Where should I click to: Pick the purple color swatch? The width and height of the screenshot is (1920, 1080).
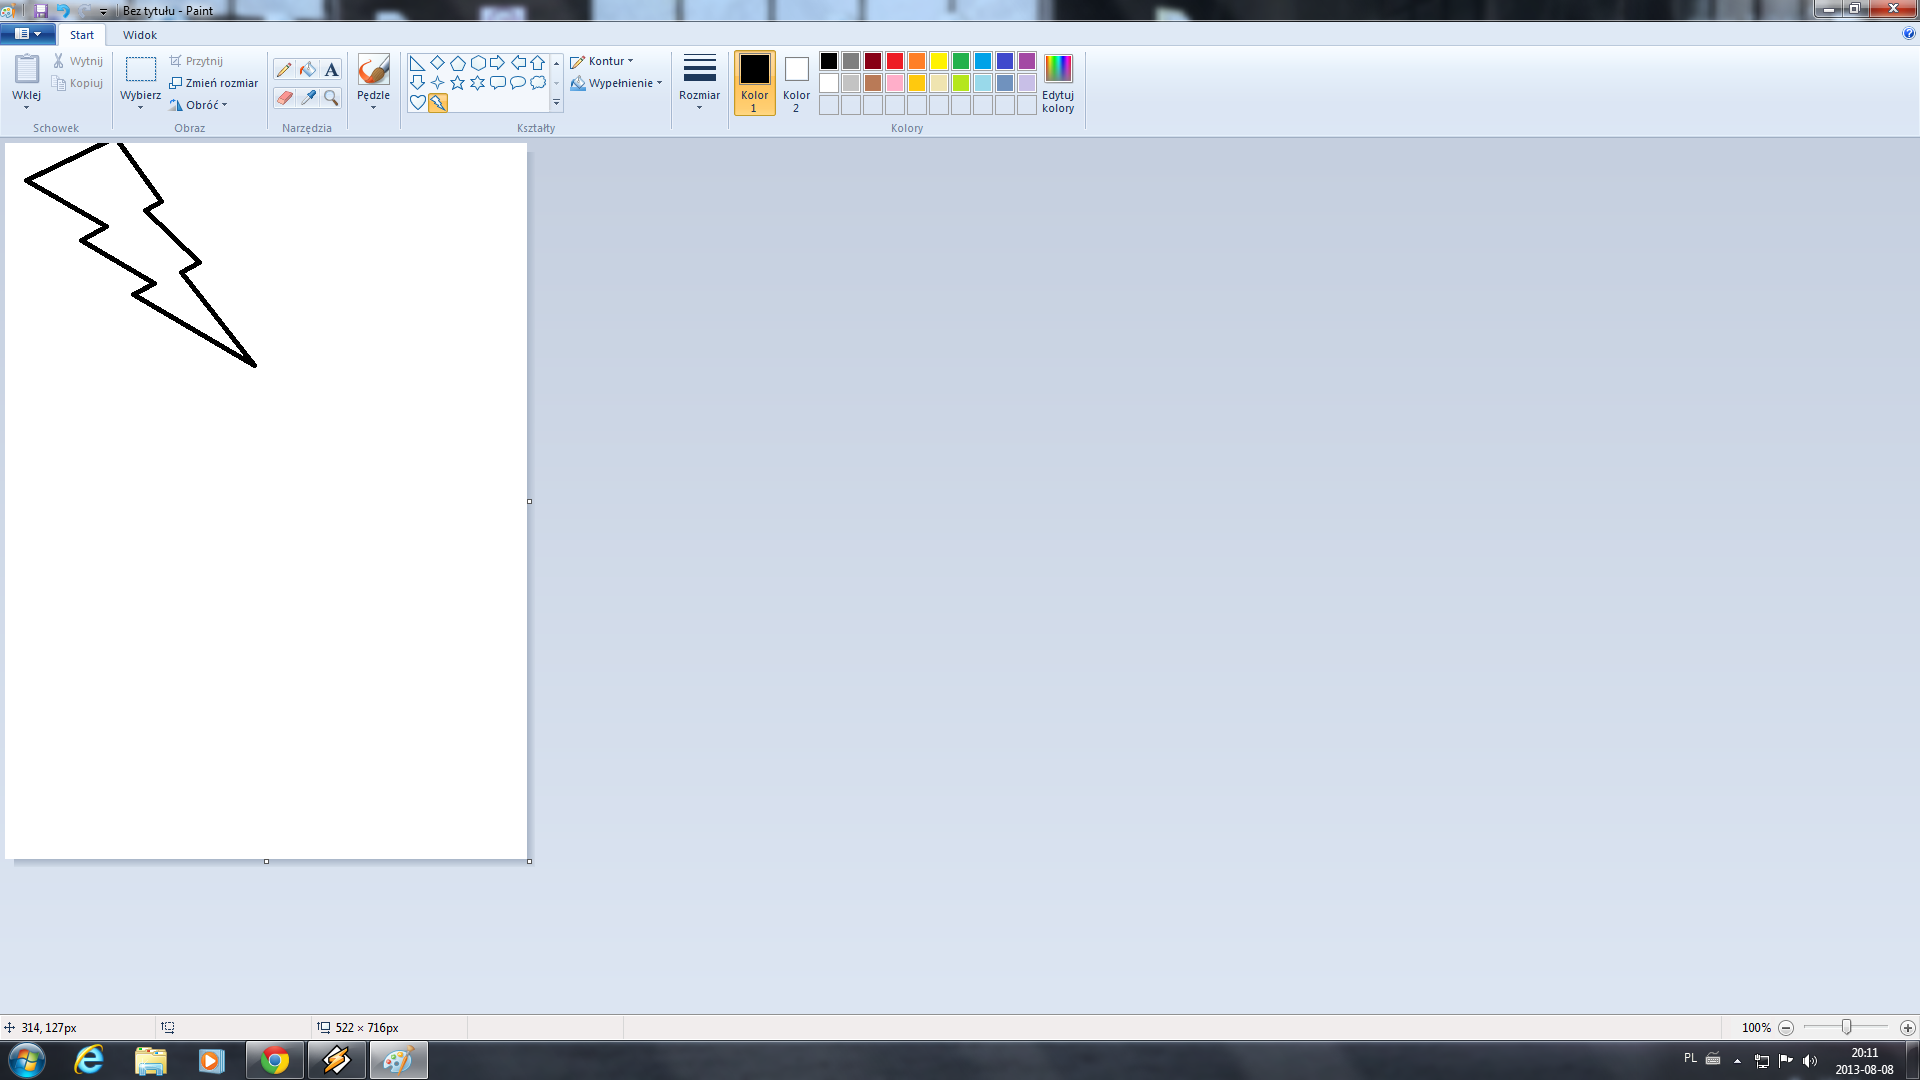click(x=1027, y=61)
